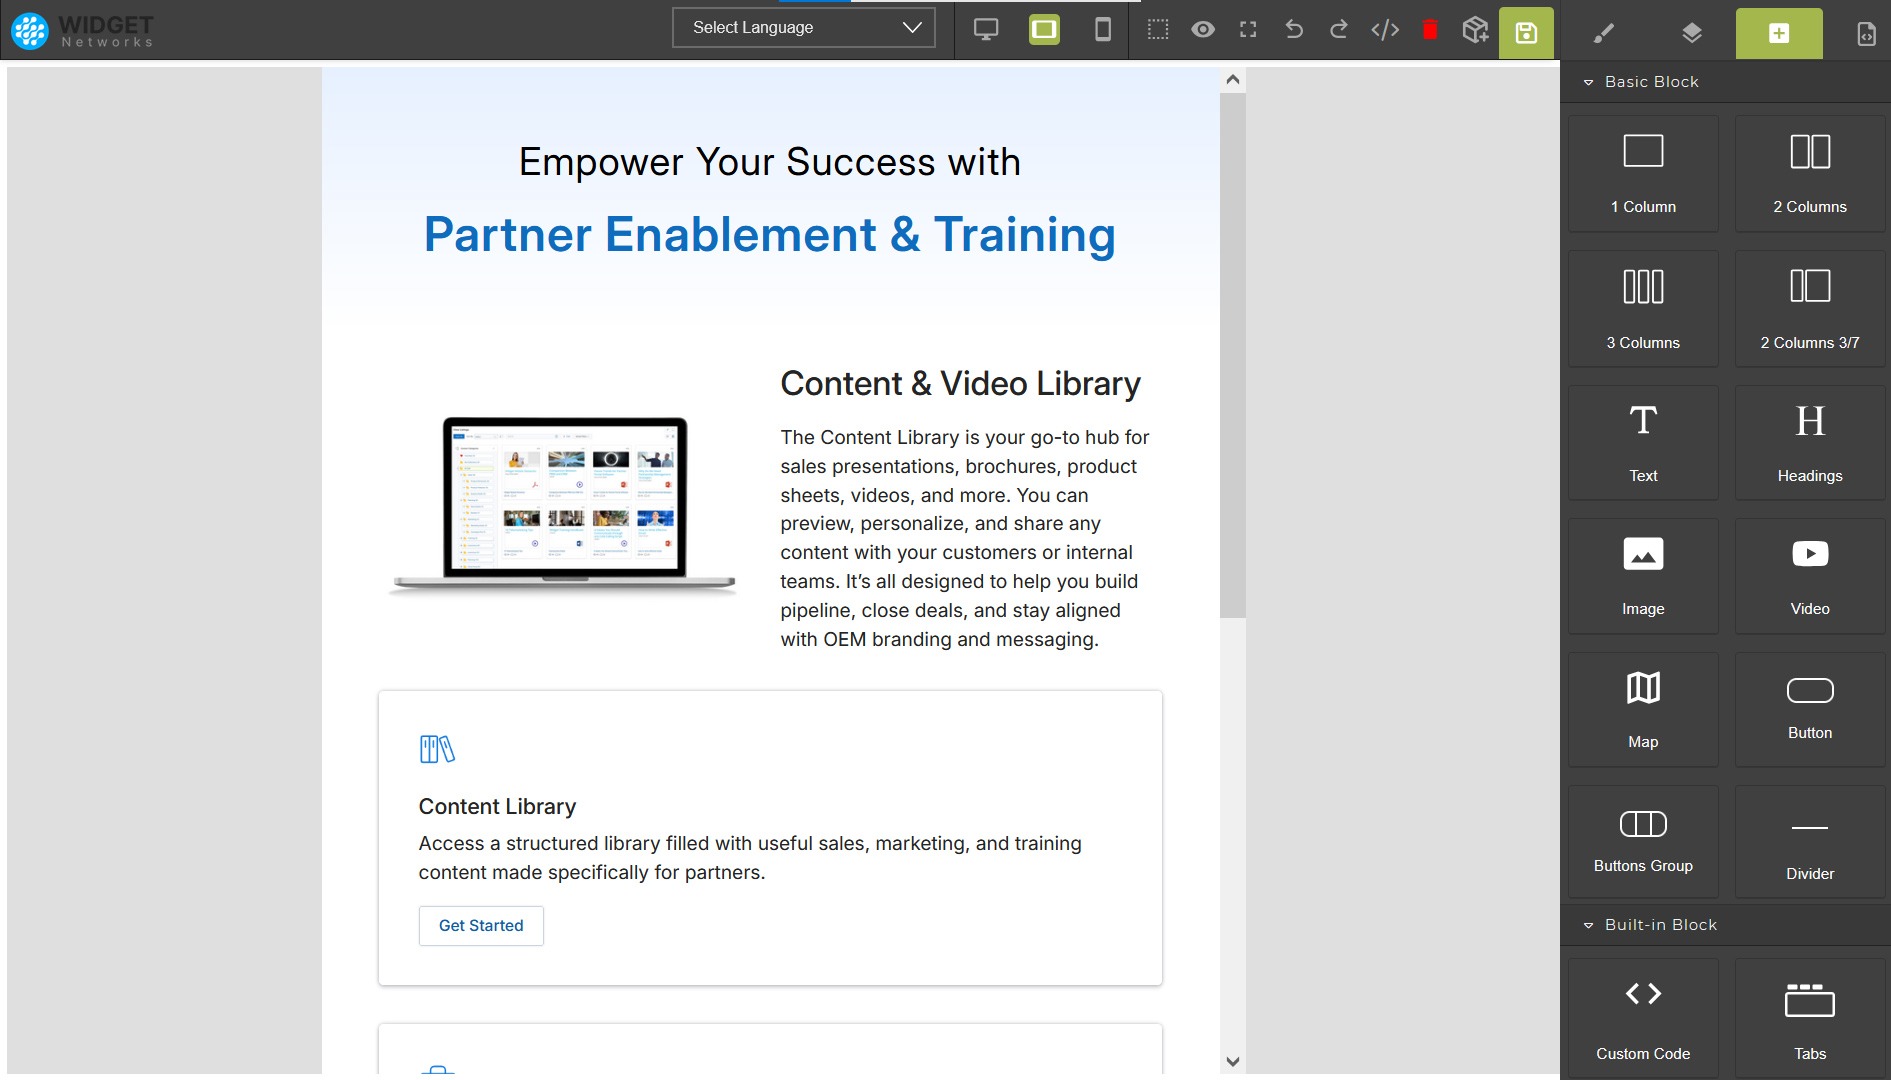Open the view code icon
Screen dimensions: 1891x1080
(1385, 30)
